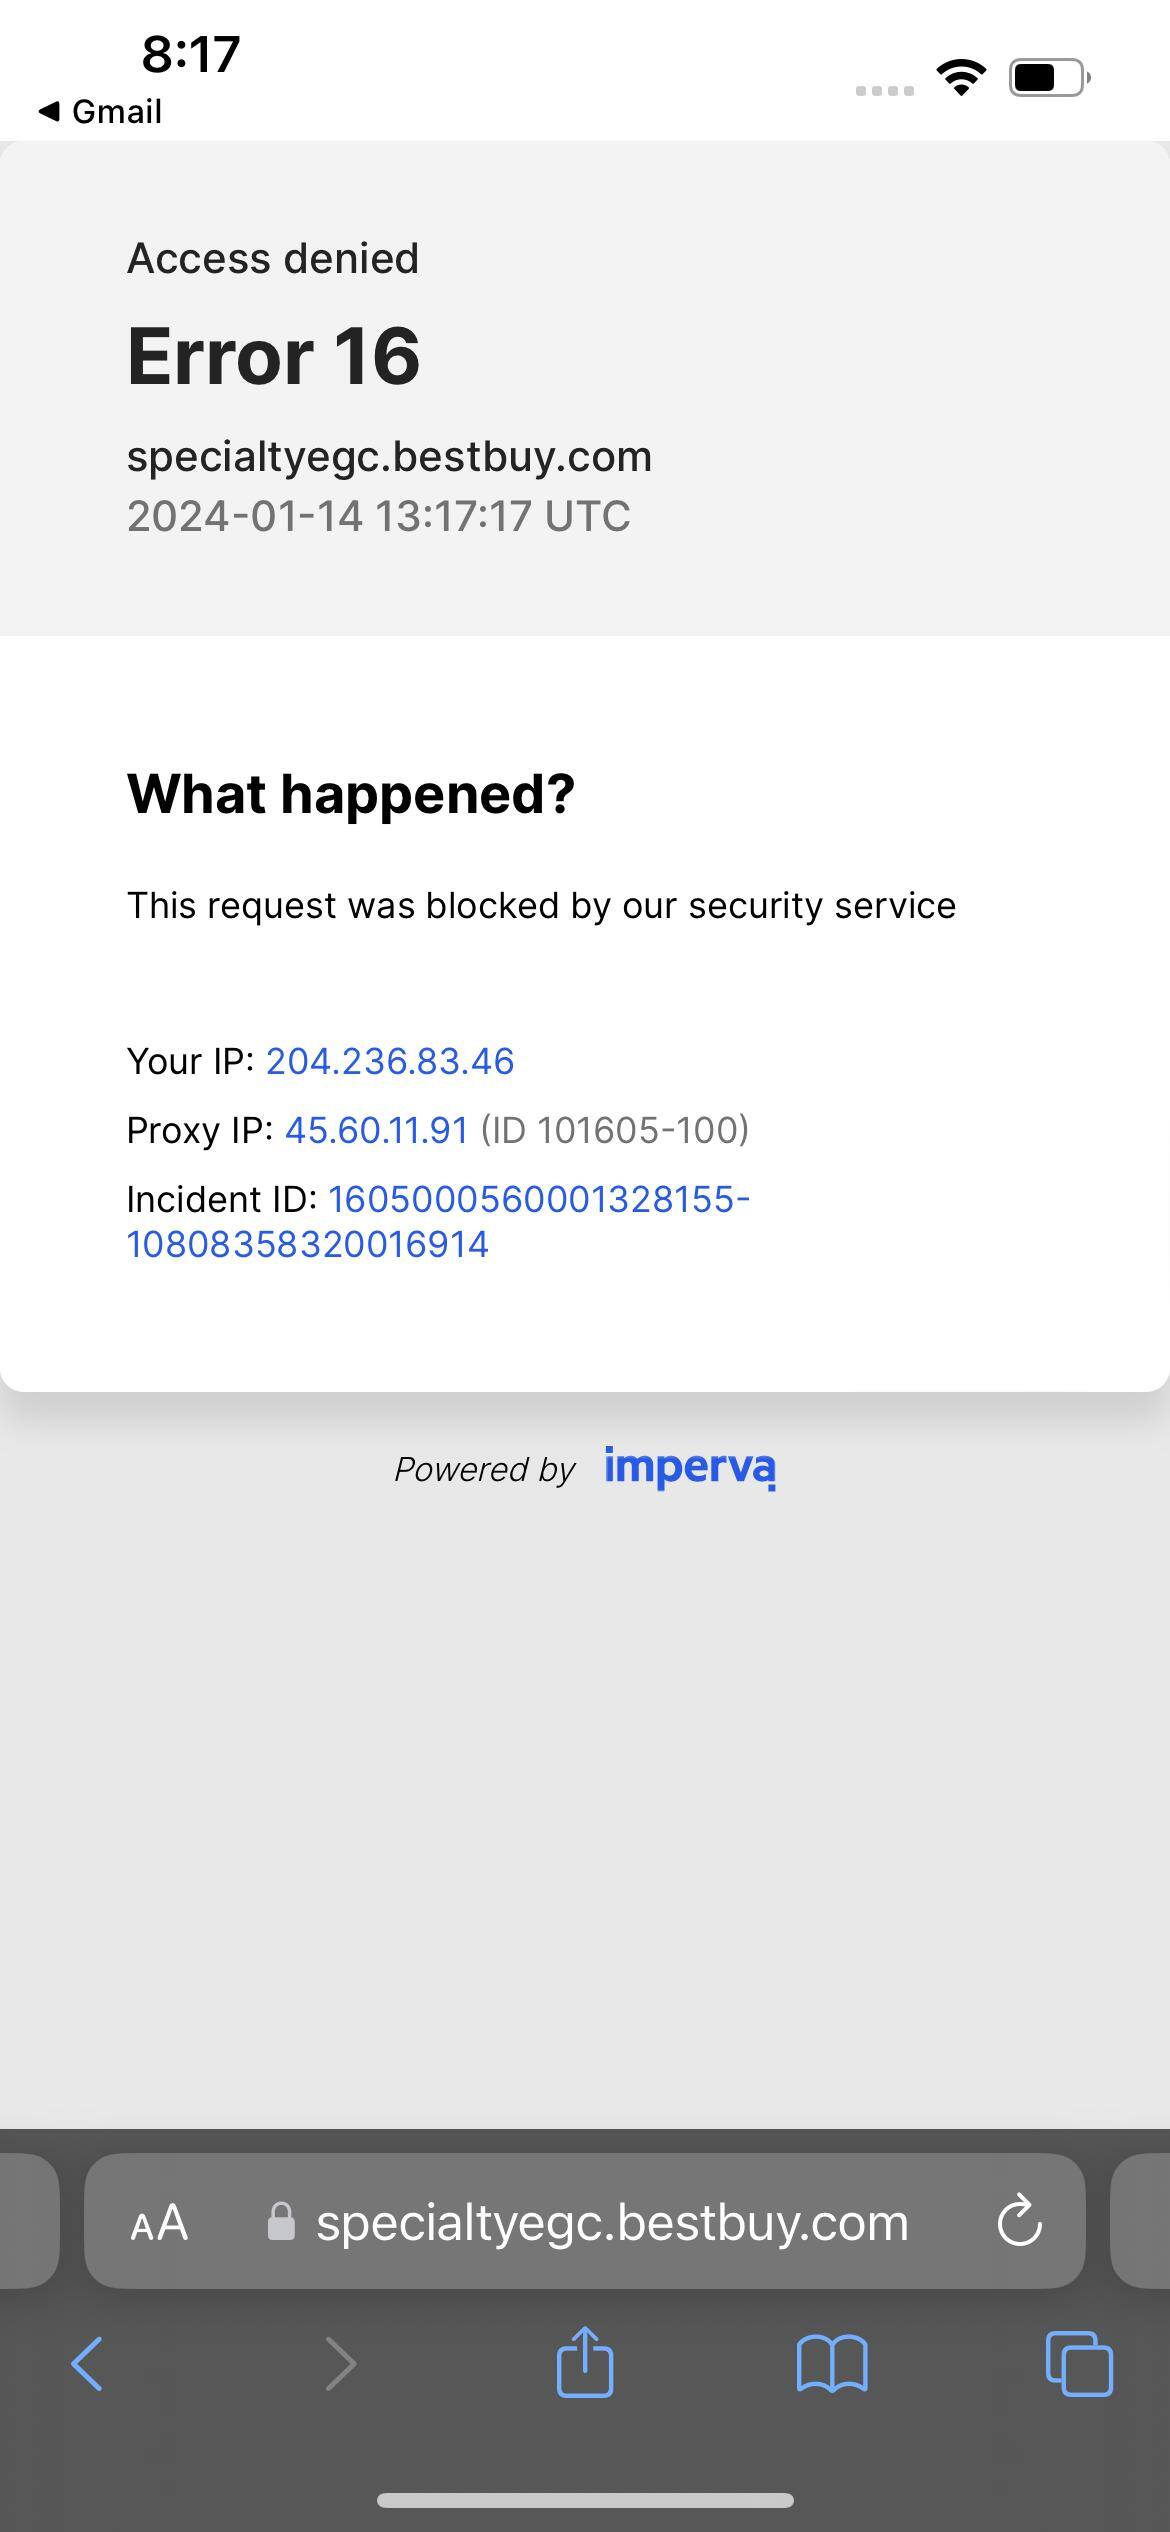Reload the page with the refresh icon
Viewport: 1170px width, 2532px height.
click(1019, 2223)
